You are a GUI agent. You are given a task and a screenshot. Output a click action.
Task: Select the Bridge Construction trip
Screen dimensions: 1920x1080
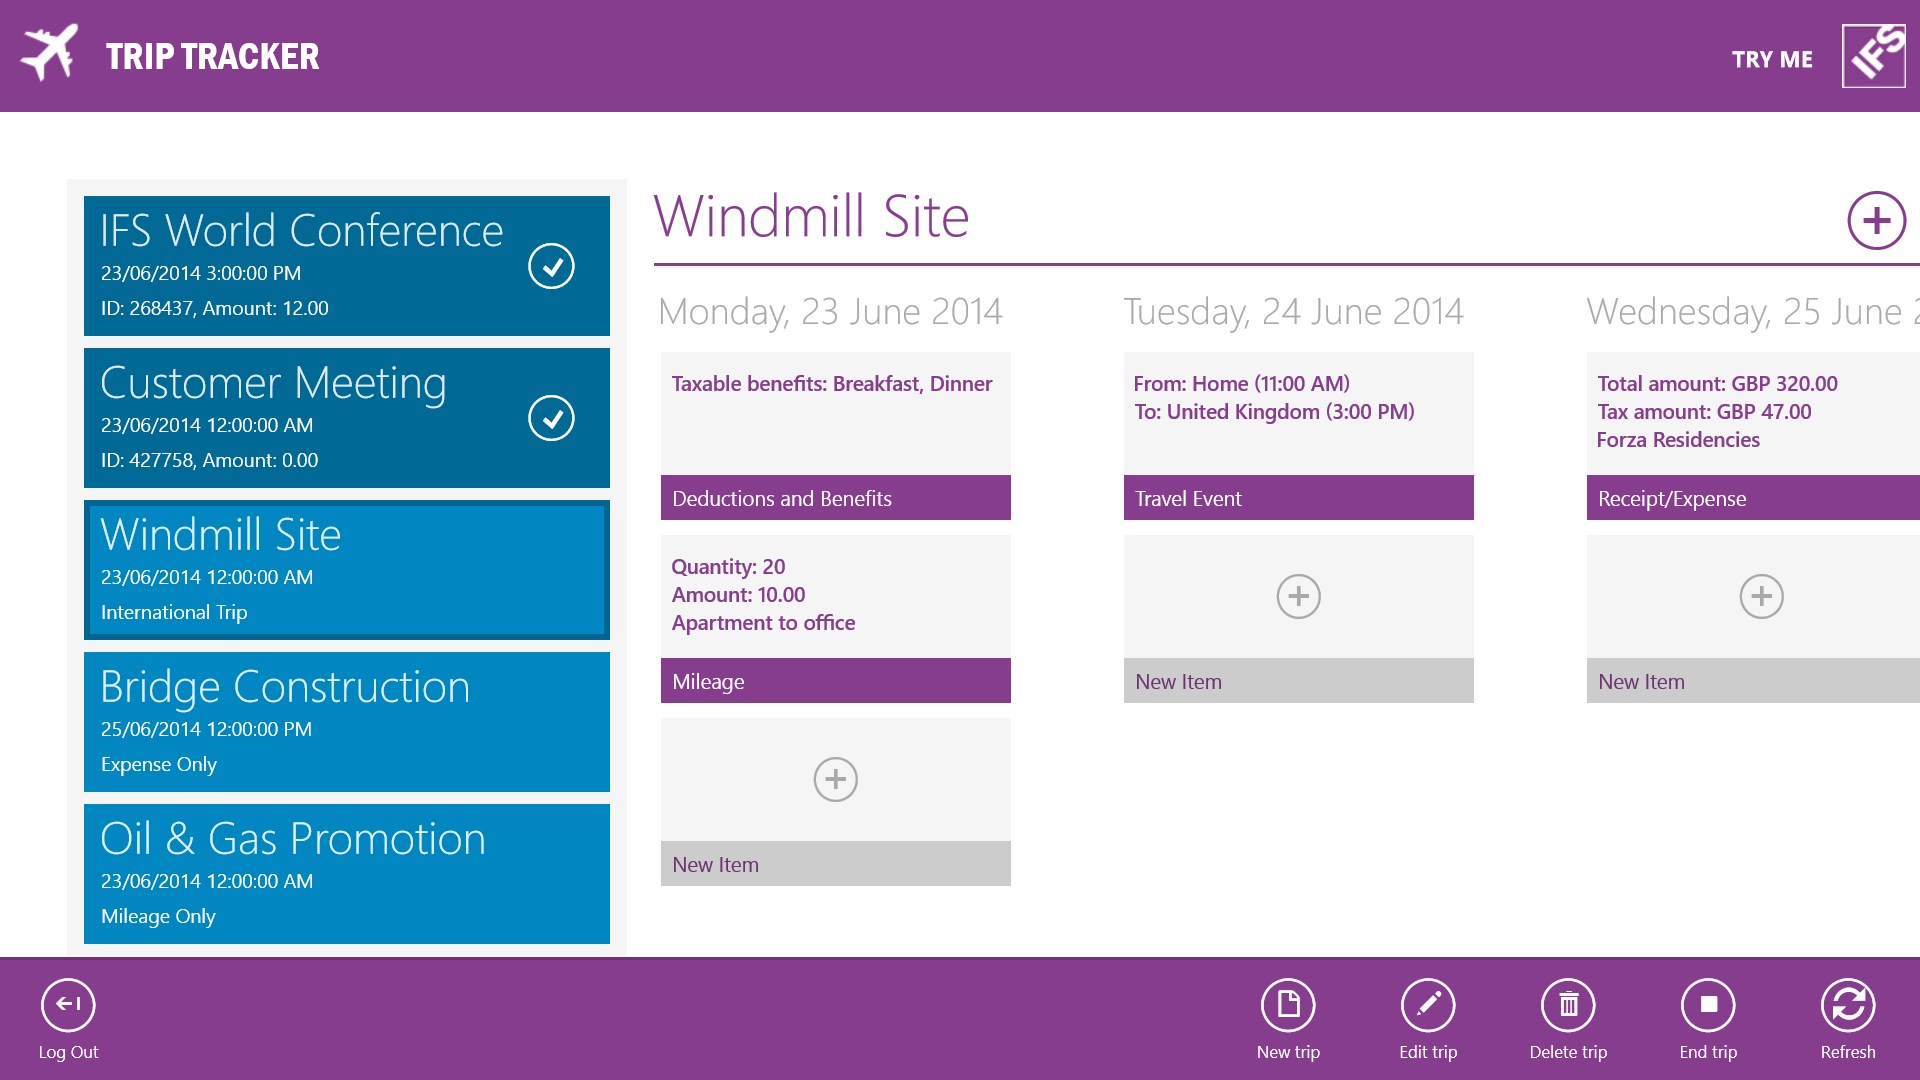[346, 721]
